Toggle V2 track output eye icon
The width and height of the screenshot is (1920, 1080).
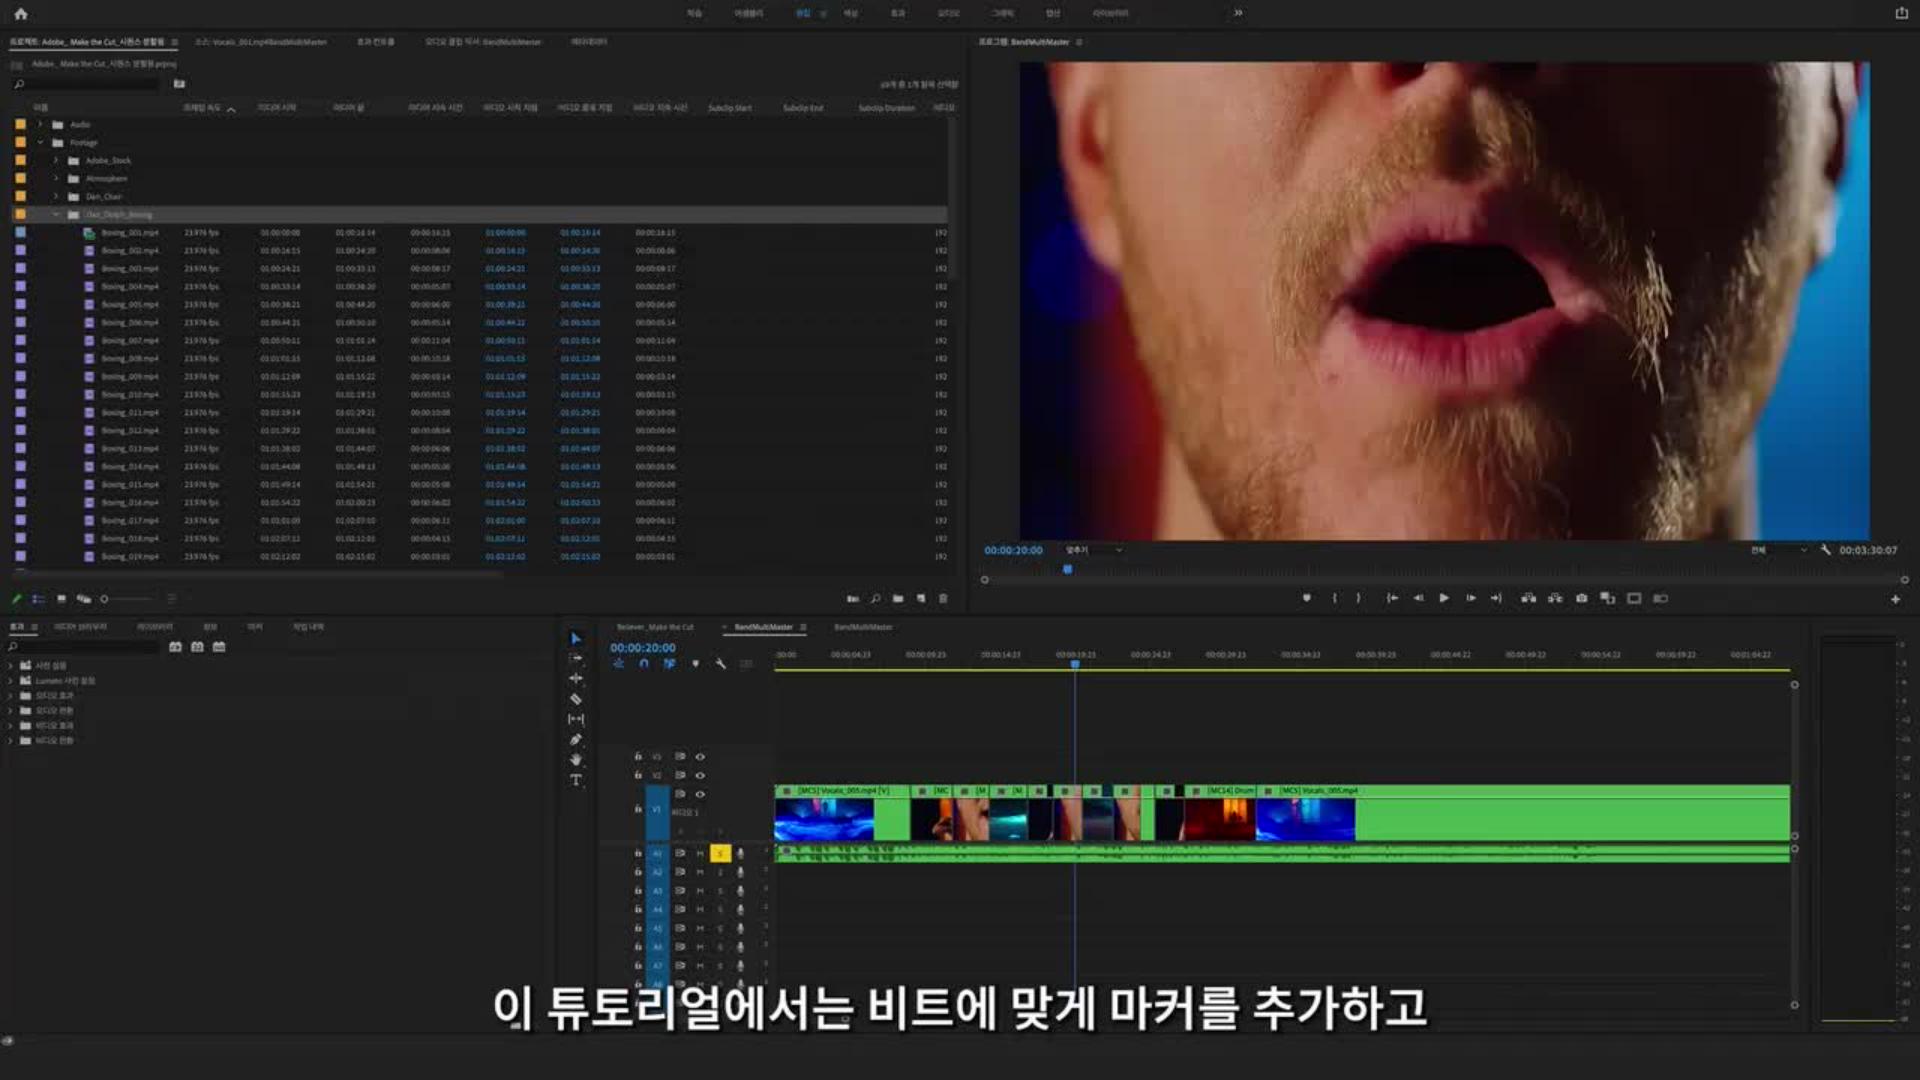point(700,775)
